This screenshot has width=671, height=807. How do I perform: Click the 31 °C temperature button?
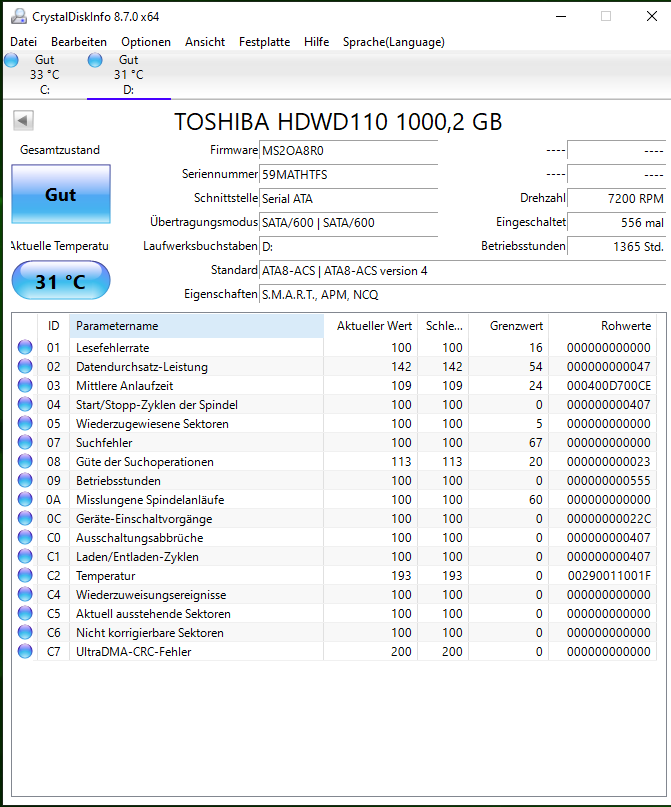[61, 280]
